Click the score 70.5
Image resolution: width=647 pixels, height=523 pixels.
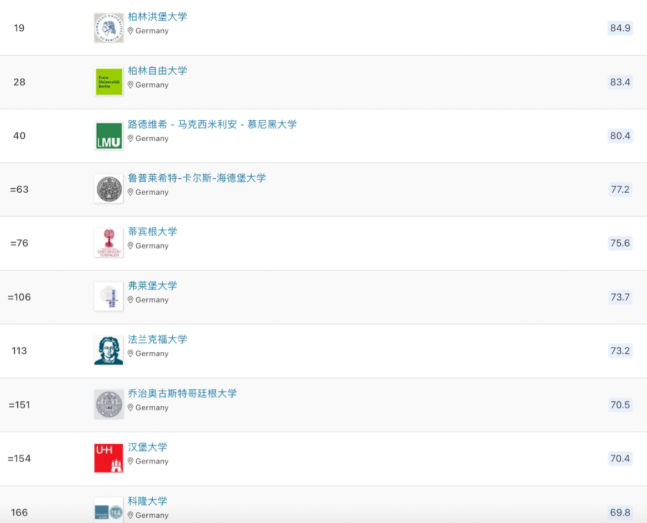point(620,405)
